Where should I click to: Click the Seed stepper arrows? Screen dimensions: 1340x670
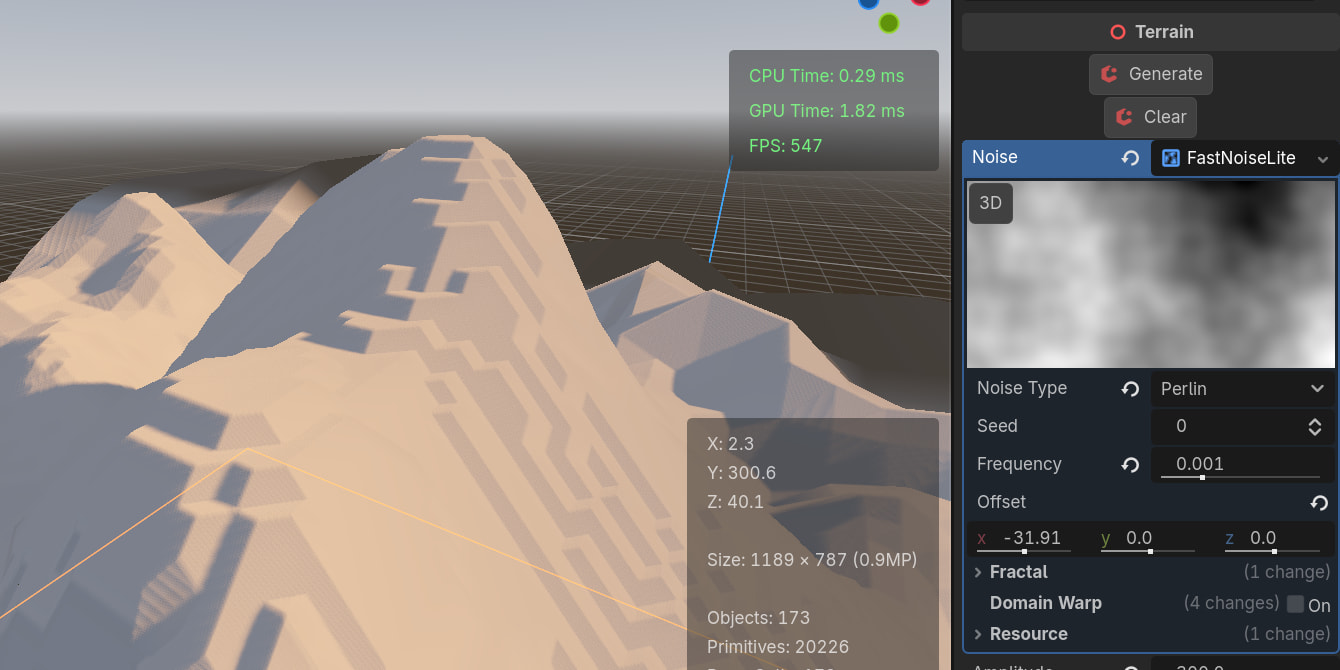point(1315,427)
